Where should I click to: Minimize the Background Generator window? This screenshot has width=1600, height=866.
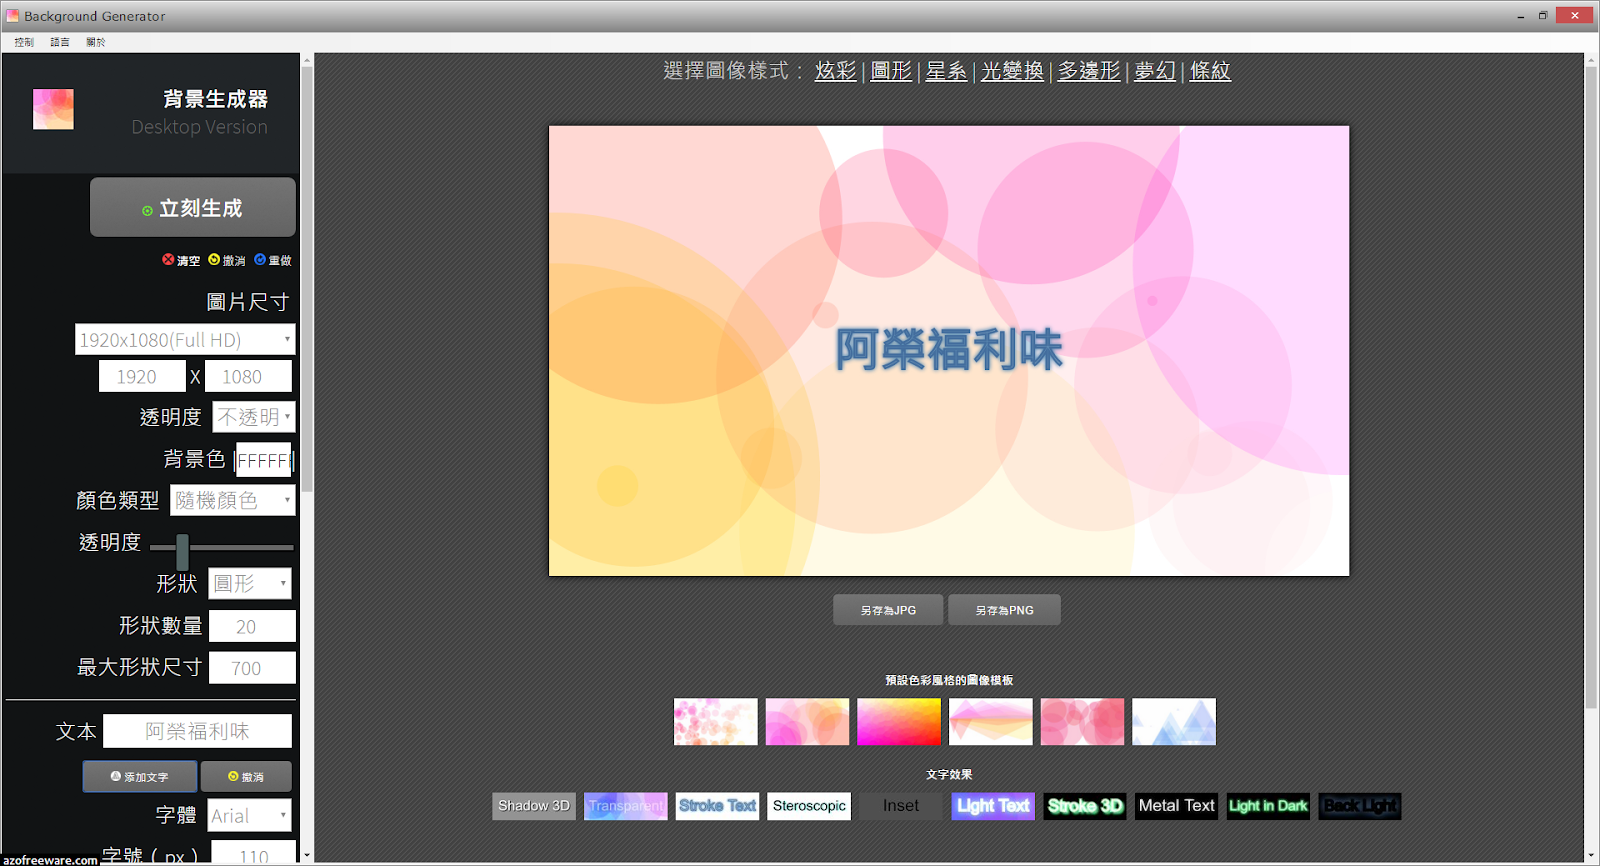(1520, 16)
